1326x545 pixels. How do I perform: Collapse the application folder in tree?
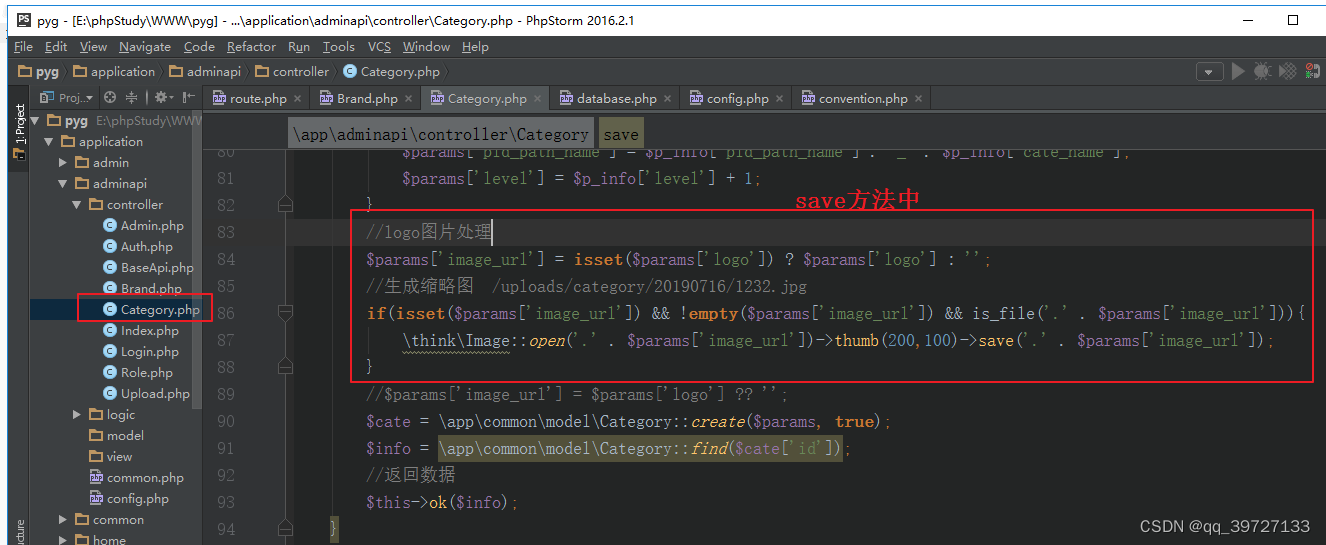tap(50, 141)
